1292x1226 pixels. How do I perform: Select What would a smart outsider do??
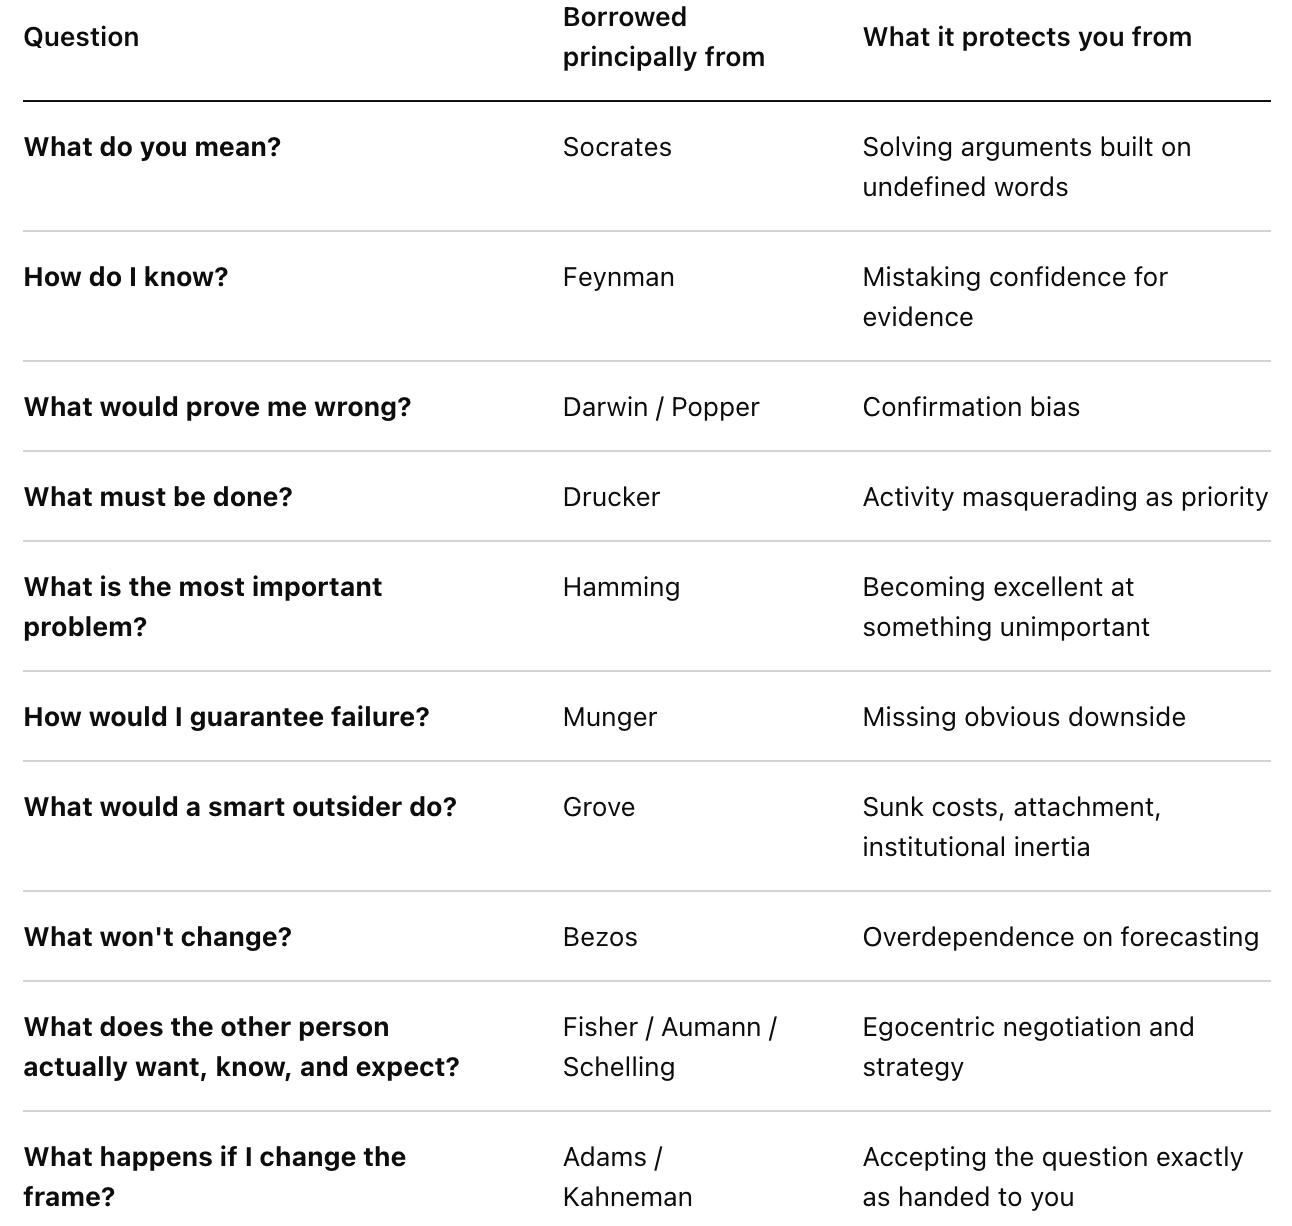click(x=240, y=807)
